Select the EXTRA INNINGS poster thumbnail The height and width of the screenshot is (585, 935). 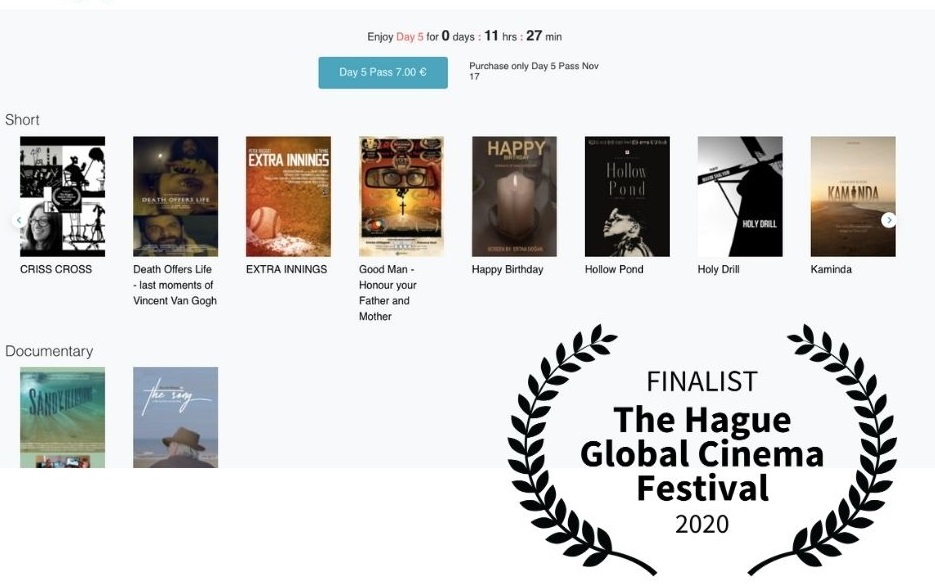289,197
